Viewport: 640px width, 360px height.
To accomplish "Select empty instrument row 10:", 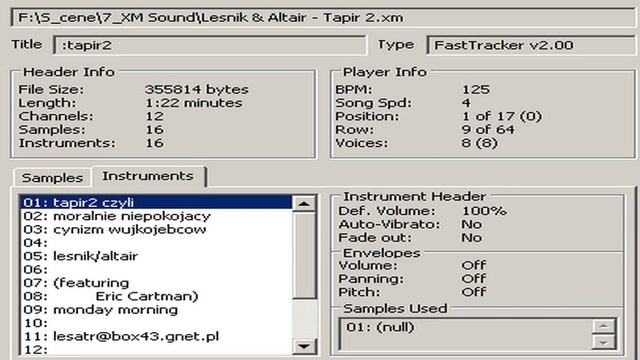I will point(156,323).
